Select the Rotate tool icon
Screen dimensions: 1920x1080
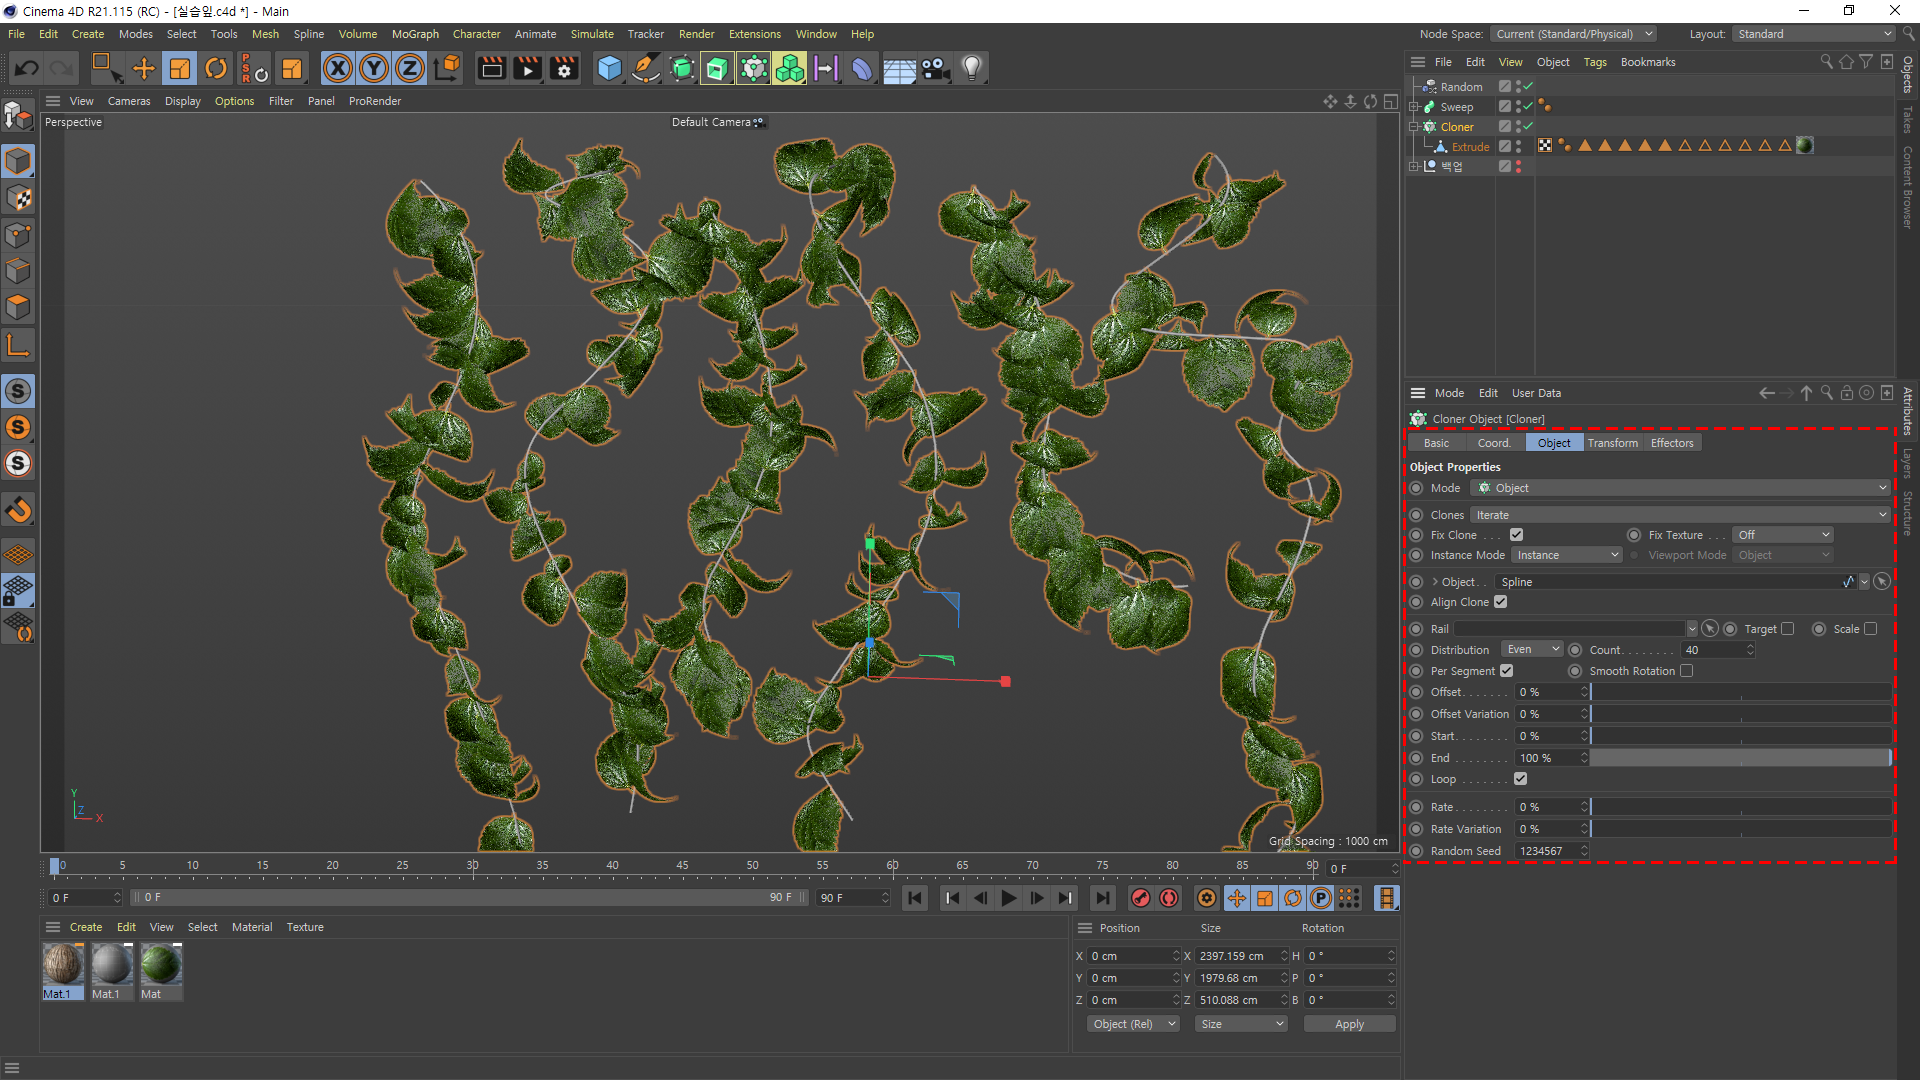click(x=216, y=68)
